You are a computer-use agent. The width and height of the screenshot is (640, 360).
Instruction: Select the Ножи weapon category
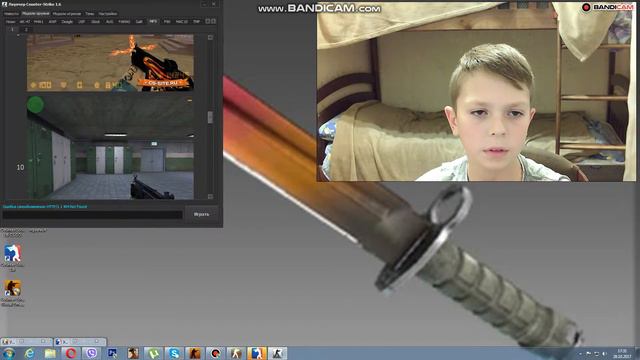pyautogui.click(x=11, y=22)
